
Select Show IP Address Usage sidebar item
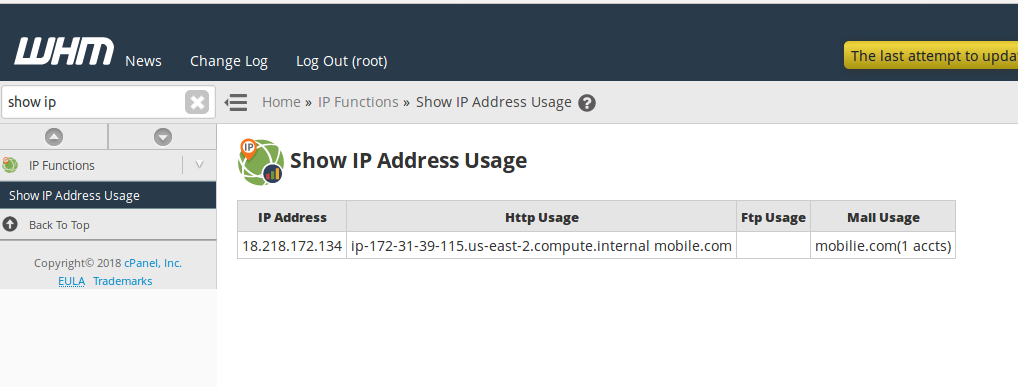108,195
